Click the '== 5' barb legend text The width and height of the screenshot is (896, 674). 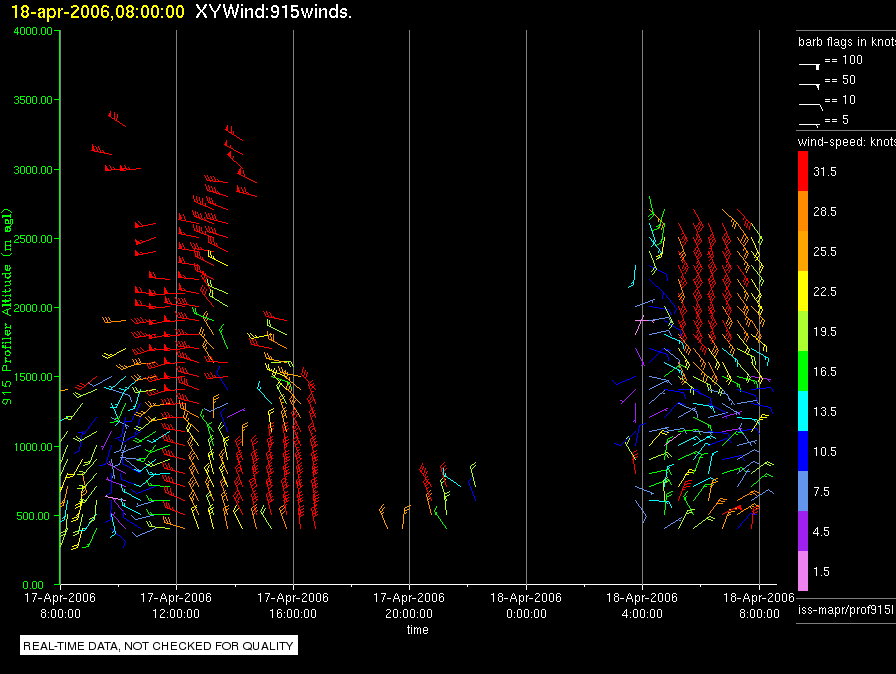coord(837,120)
